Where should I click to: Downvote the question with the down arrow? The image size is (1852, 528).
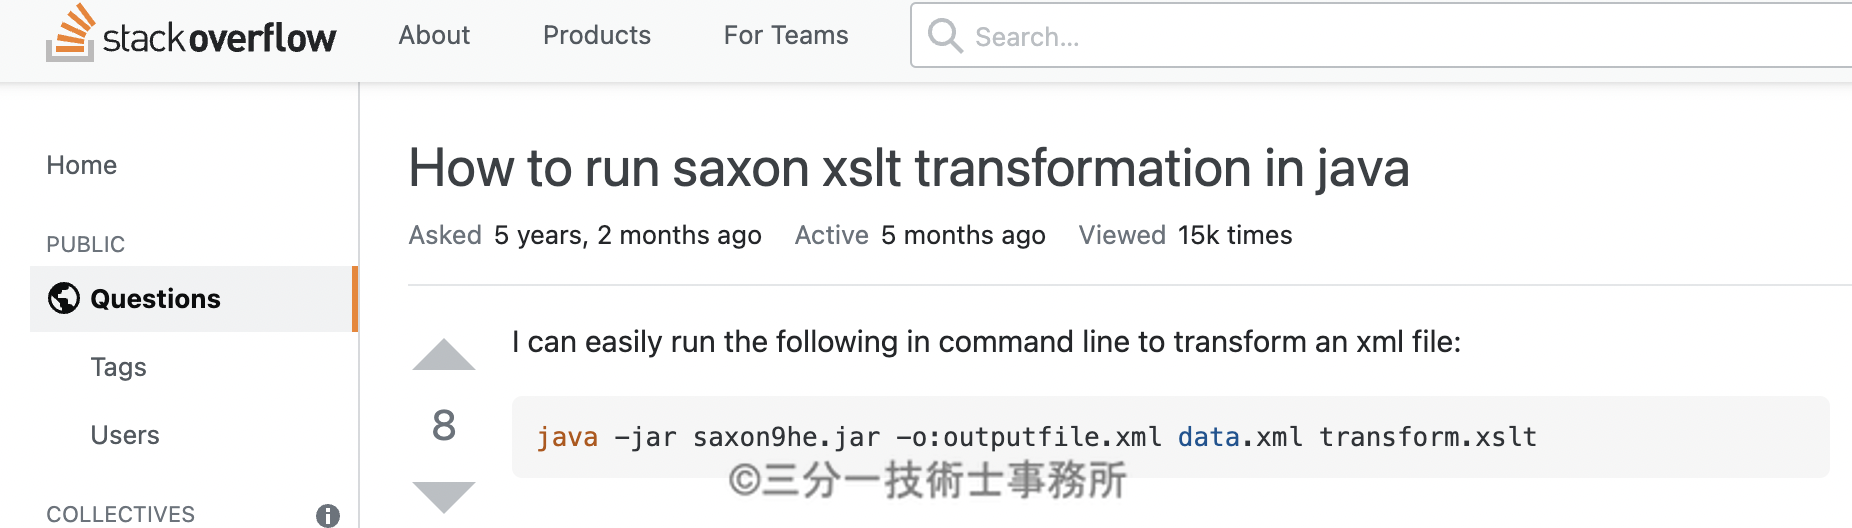(x=444, y=497)
